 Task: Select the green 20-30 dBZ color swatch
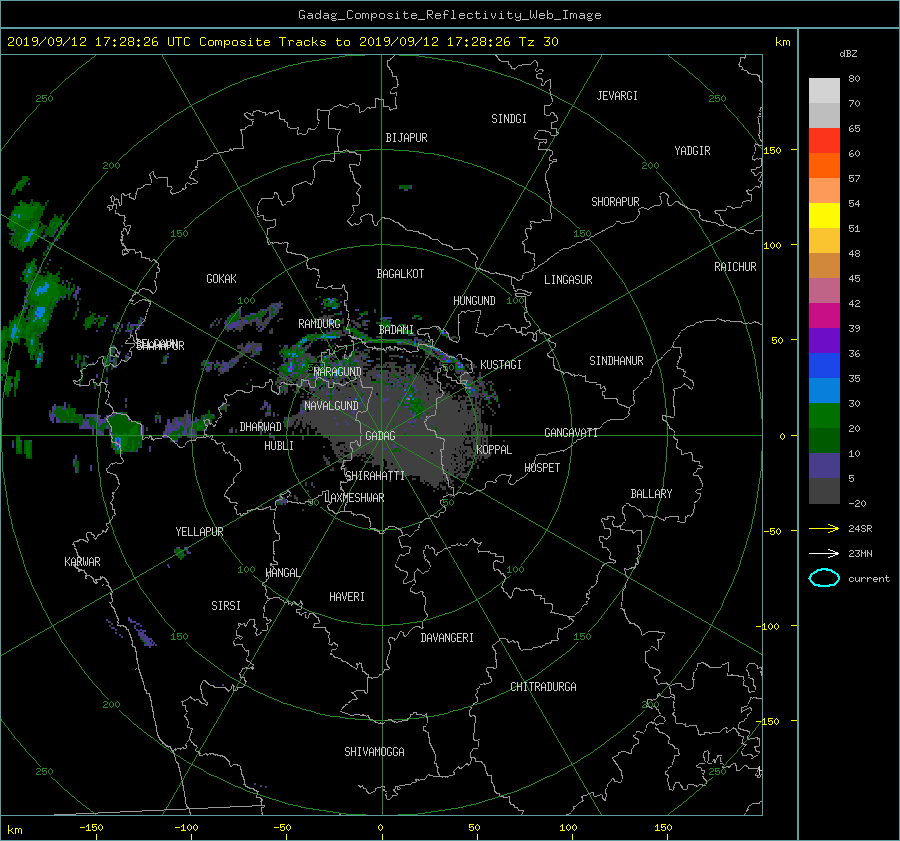coord(824,416)
